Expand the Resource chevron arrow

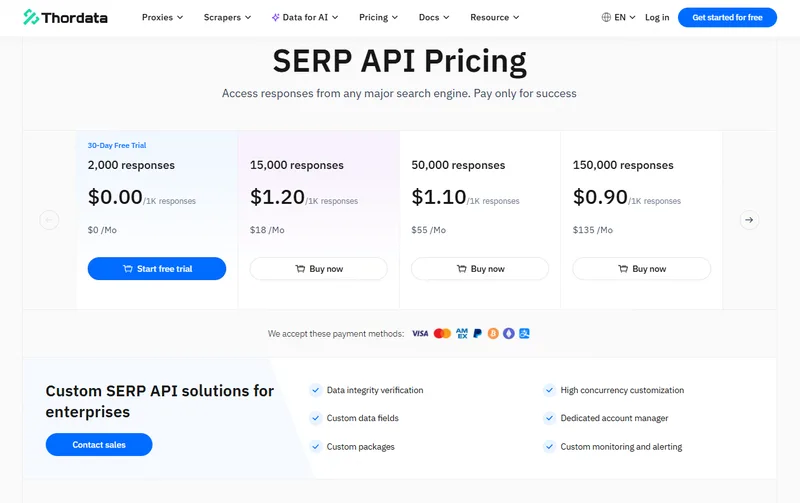516,17
